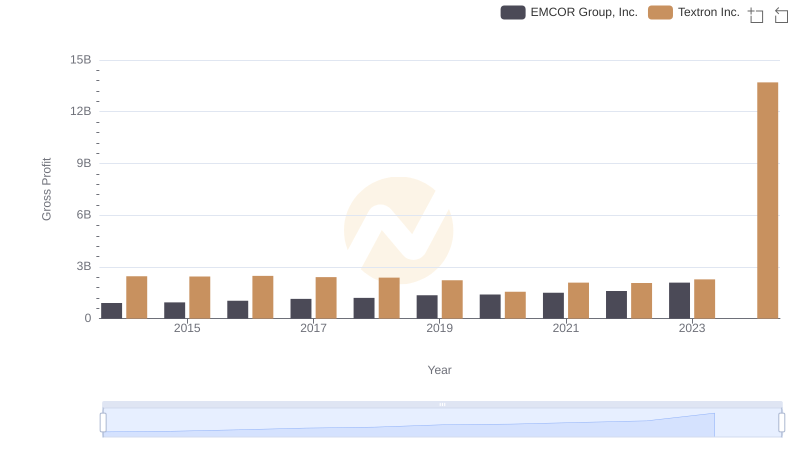
Task: Toggle Textron Inc. legend swatch
Action: [x=660, y=12]
